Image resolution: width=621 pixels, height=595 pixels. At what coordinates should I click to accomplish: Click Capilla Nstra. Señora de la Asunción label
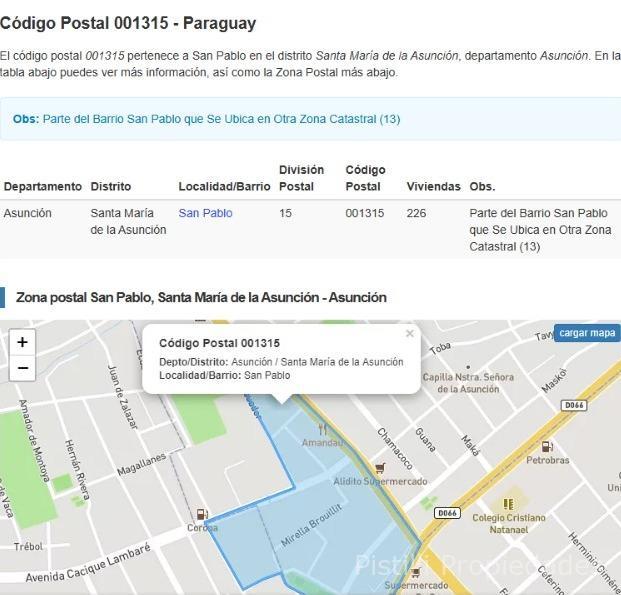point(468,383)
